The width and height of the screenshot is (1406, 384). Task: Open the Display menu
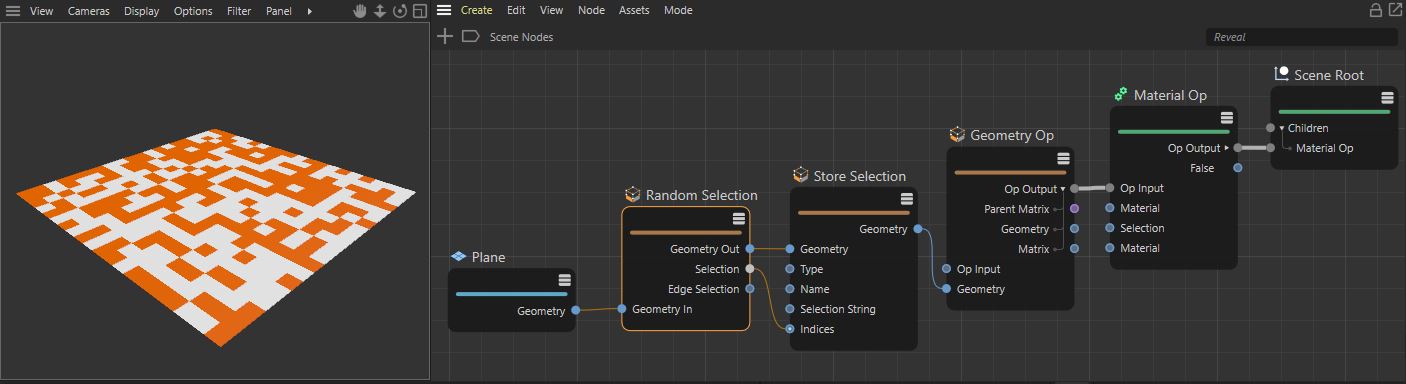[142, 11]
